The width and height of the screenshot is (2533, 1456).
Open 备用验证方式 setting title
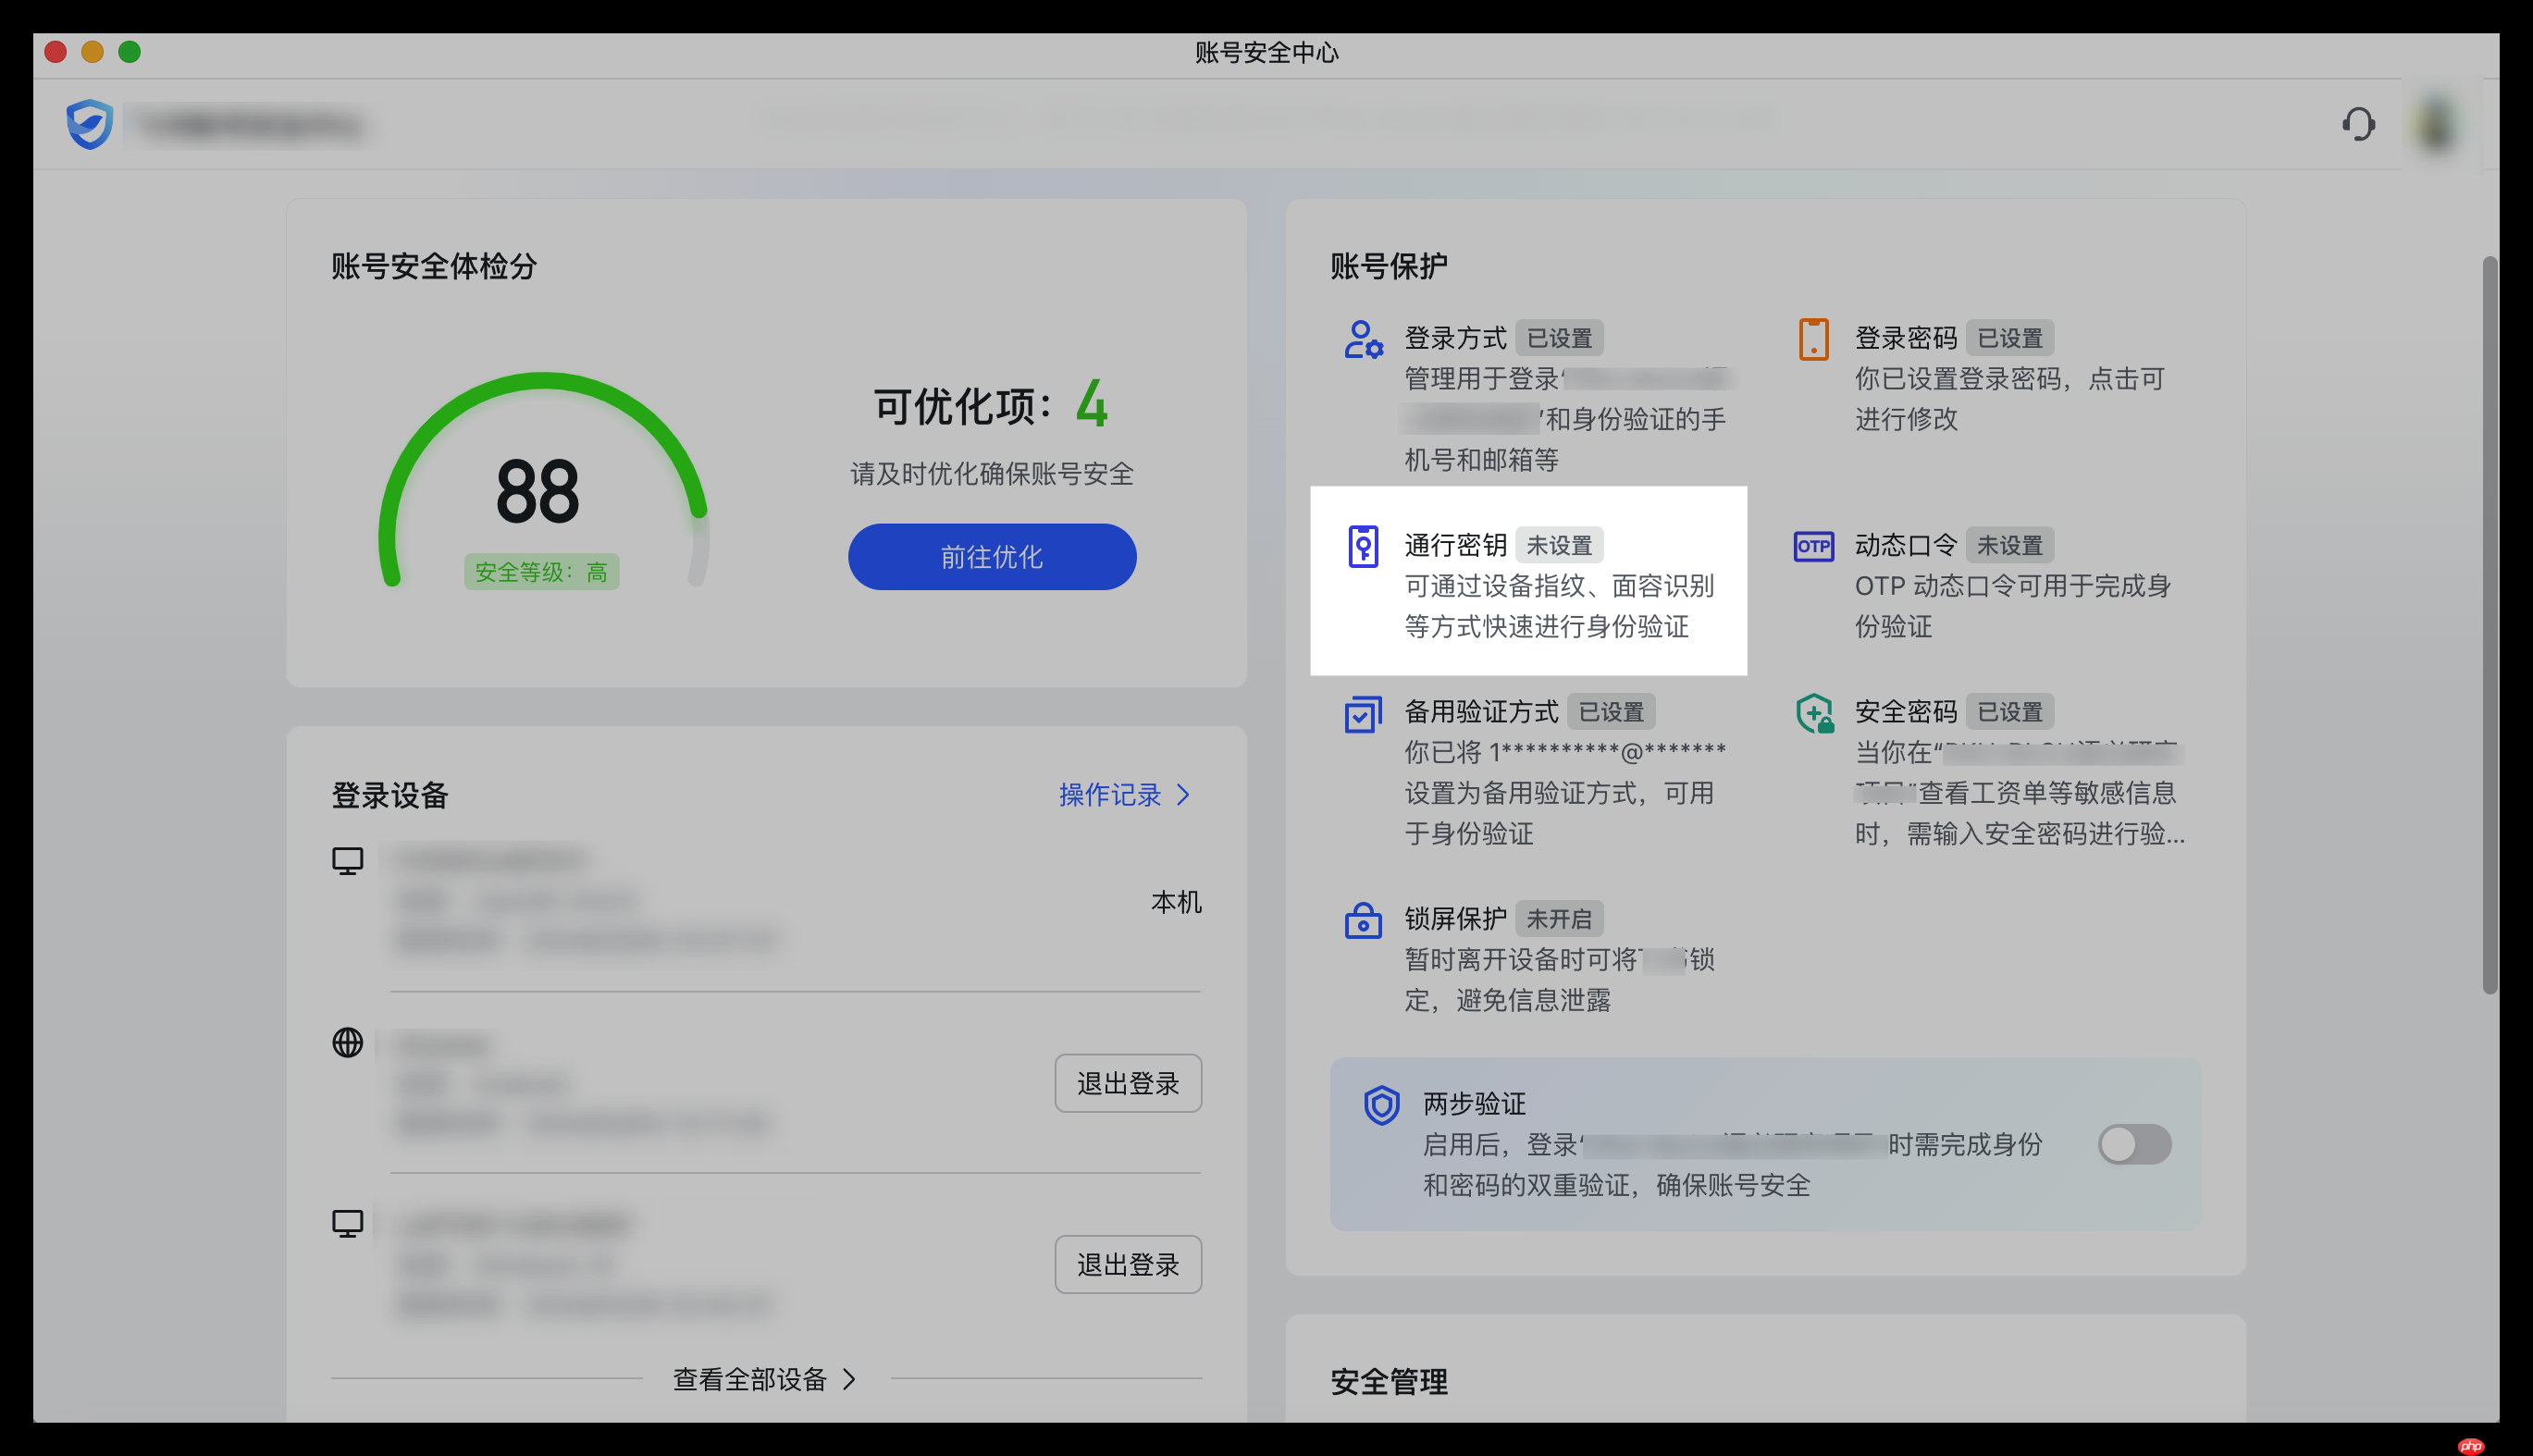tap(1481, 712)
